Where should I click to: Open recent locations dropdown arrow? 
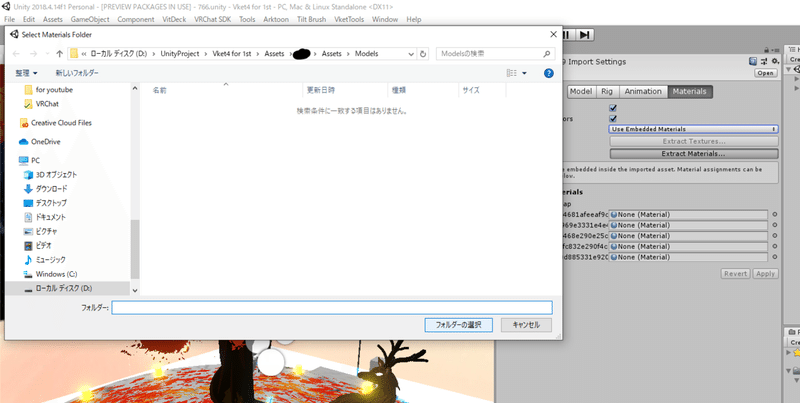(46, 54)
